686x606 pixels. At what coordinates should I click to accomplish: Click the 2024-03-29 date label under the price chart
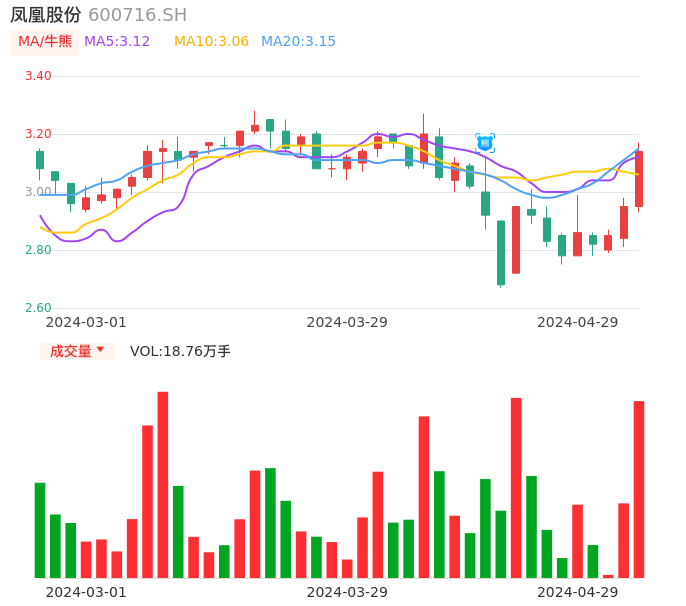(347, 322)
